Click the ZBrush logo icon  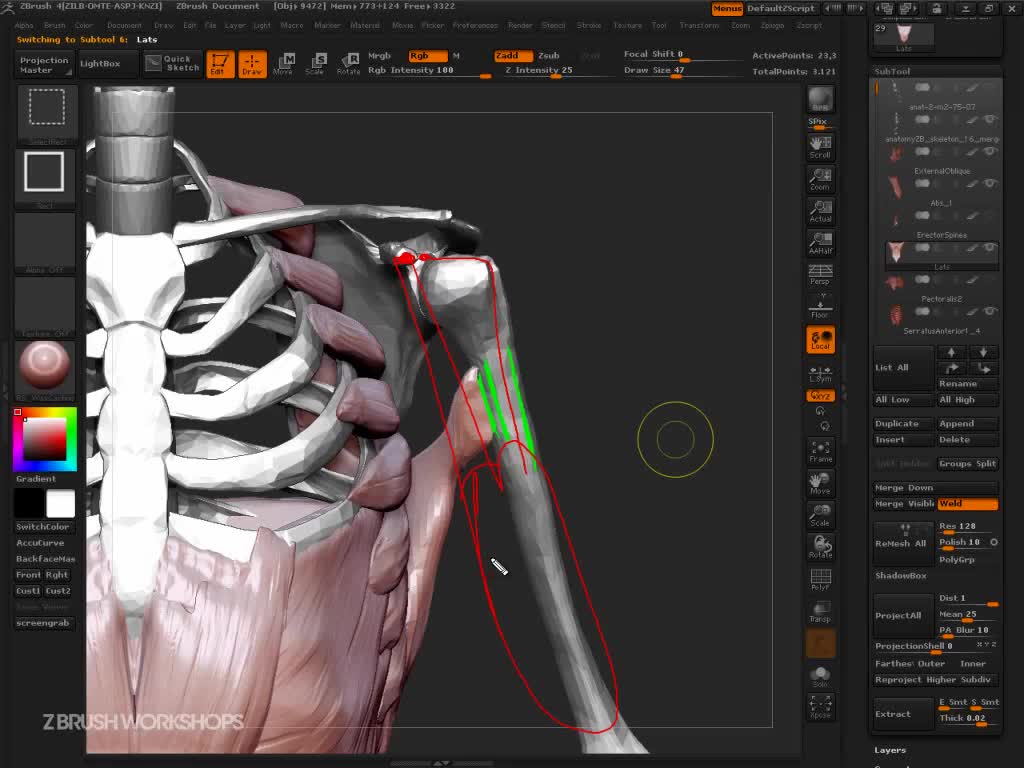[7, 7]
